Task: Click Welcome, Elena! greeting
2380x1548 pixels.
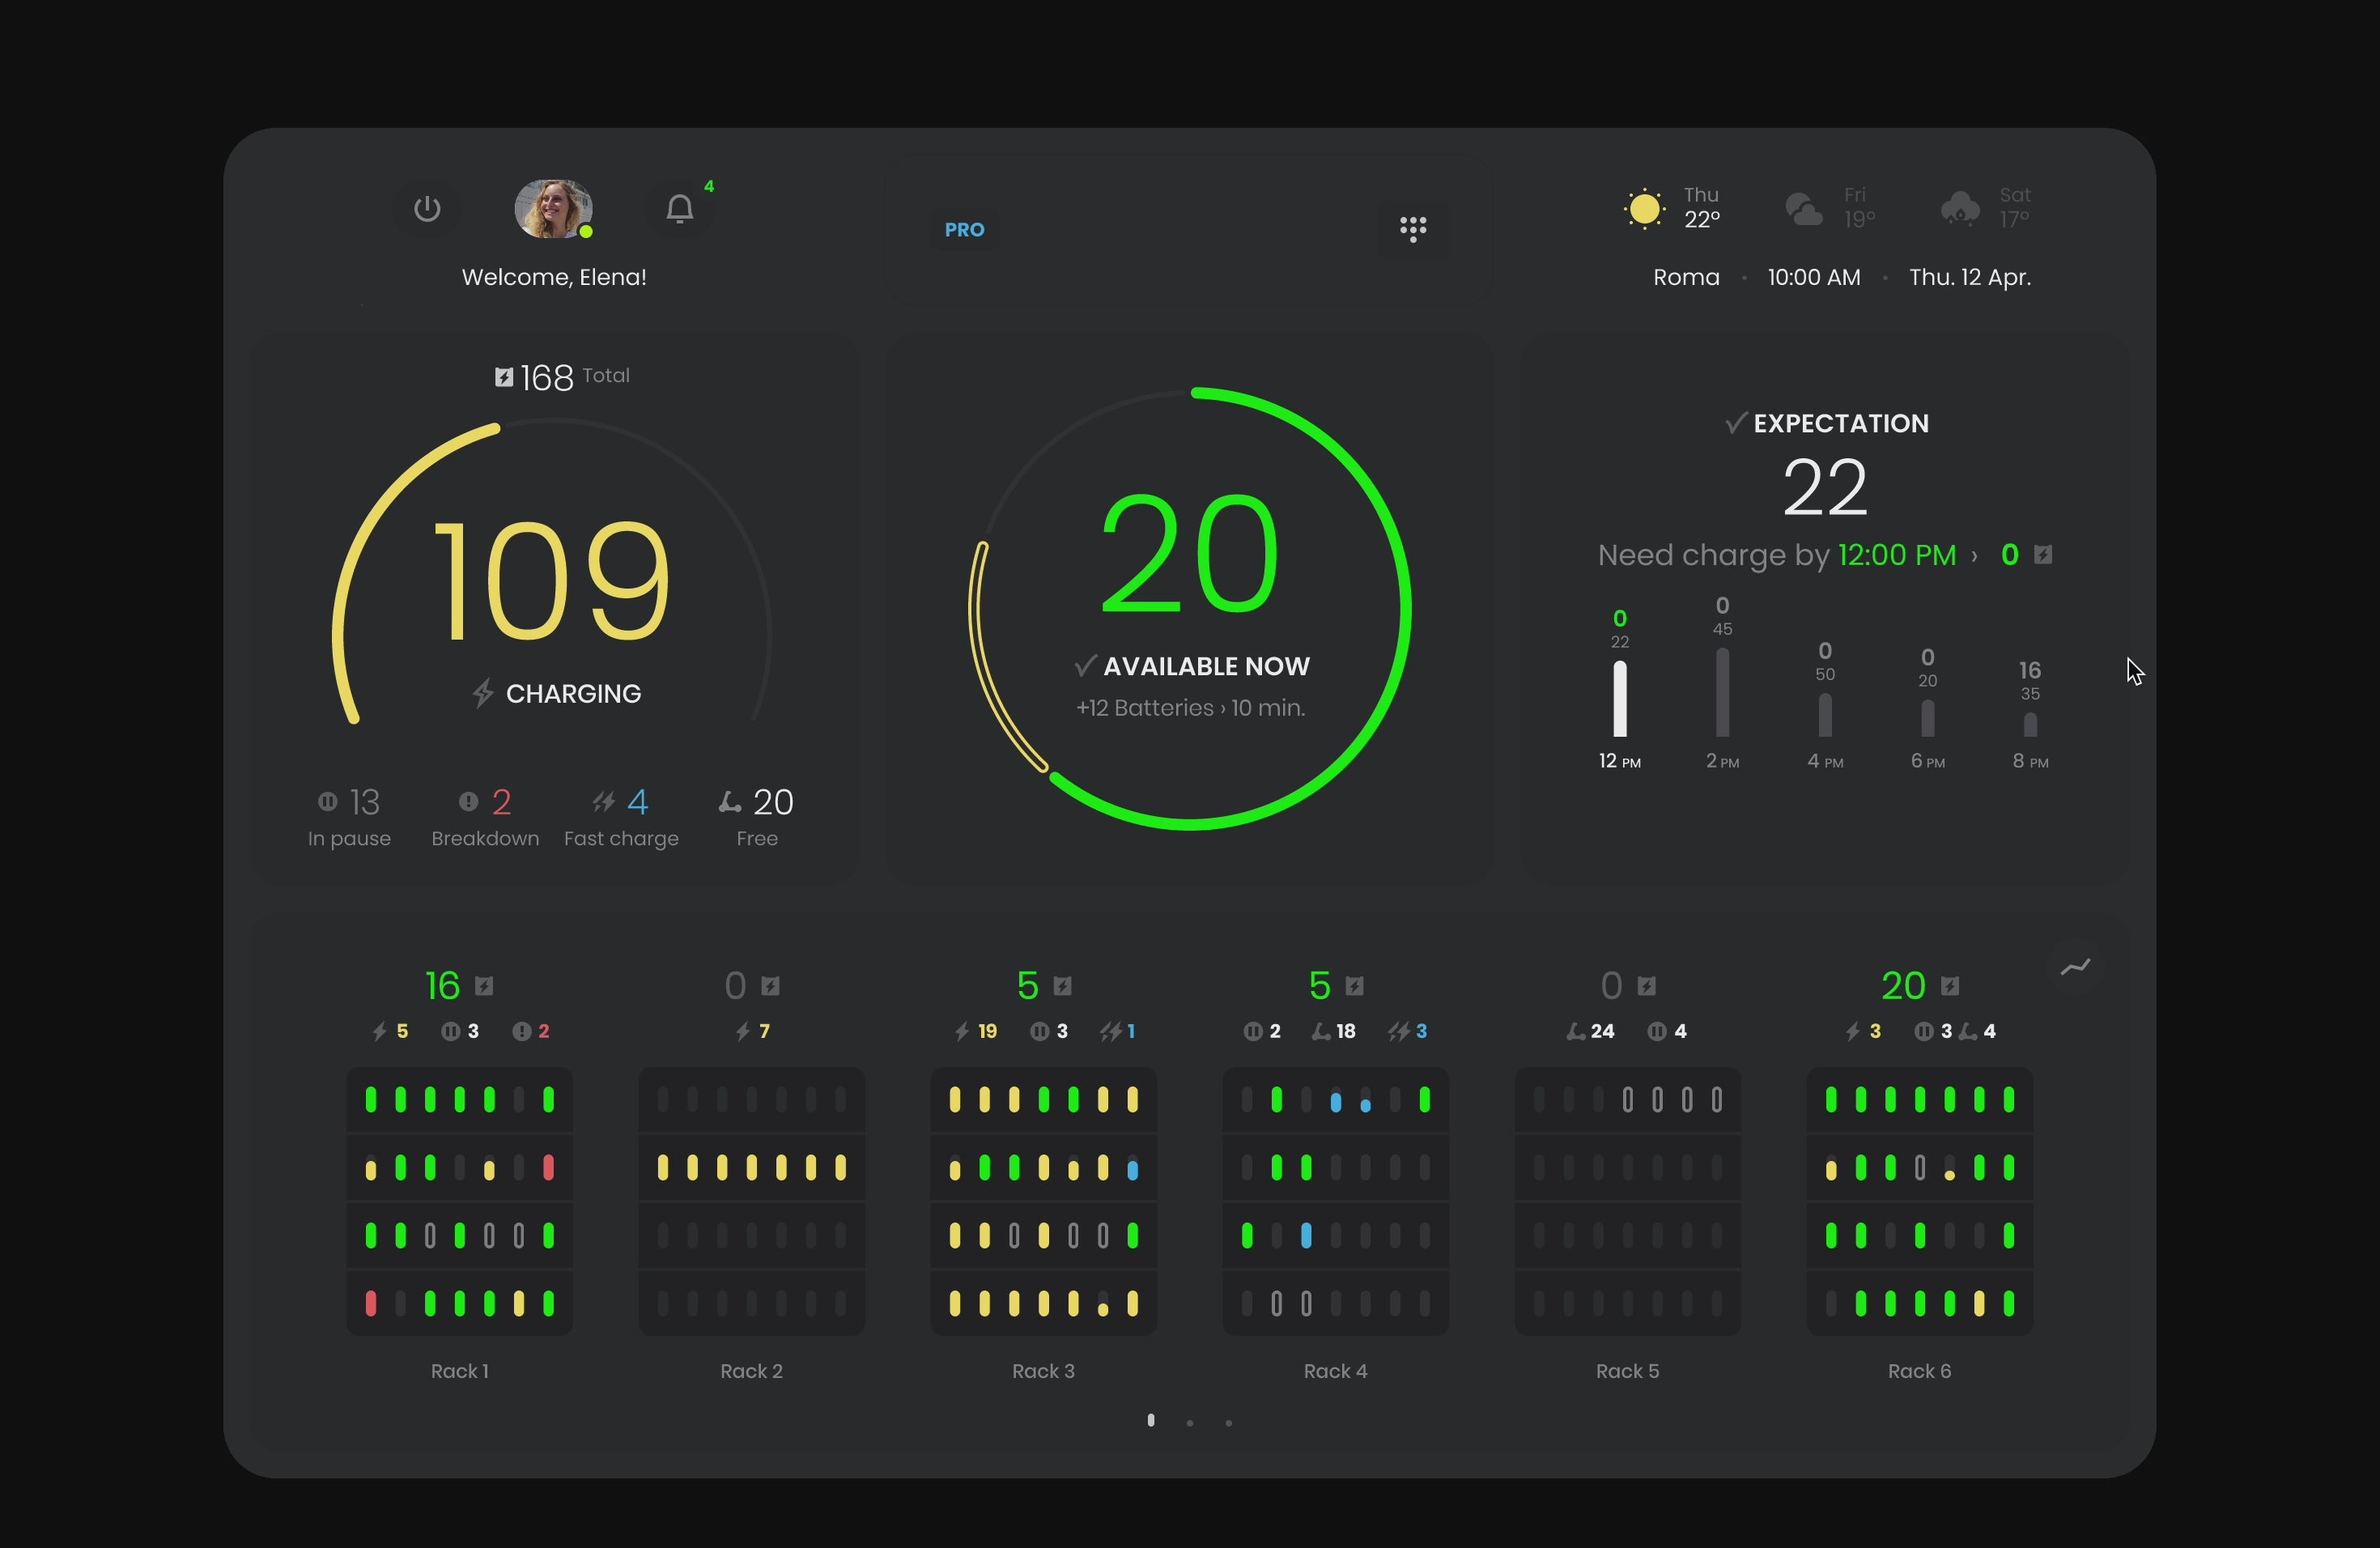Action: (554, 277)
